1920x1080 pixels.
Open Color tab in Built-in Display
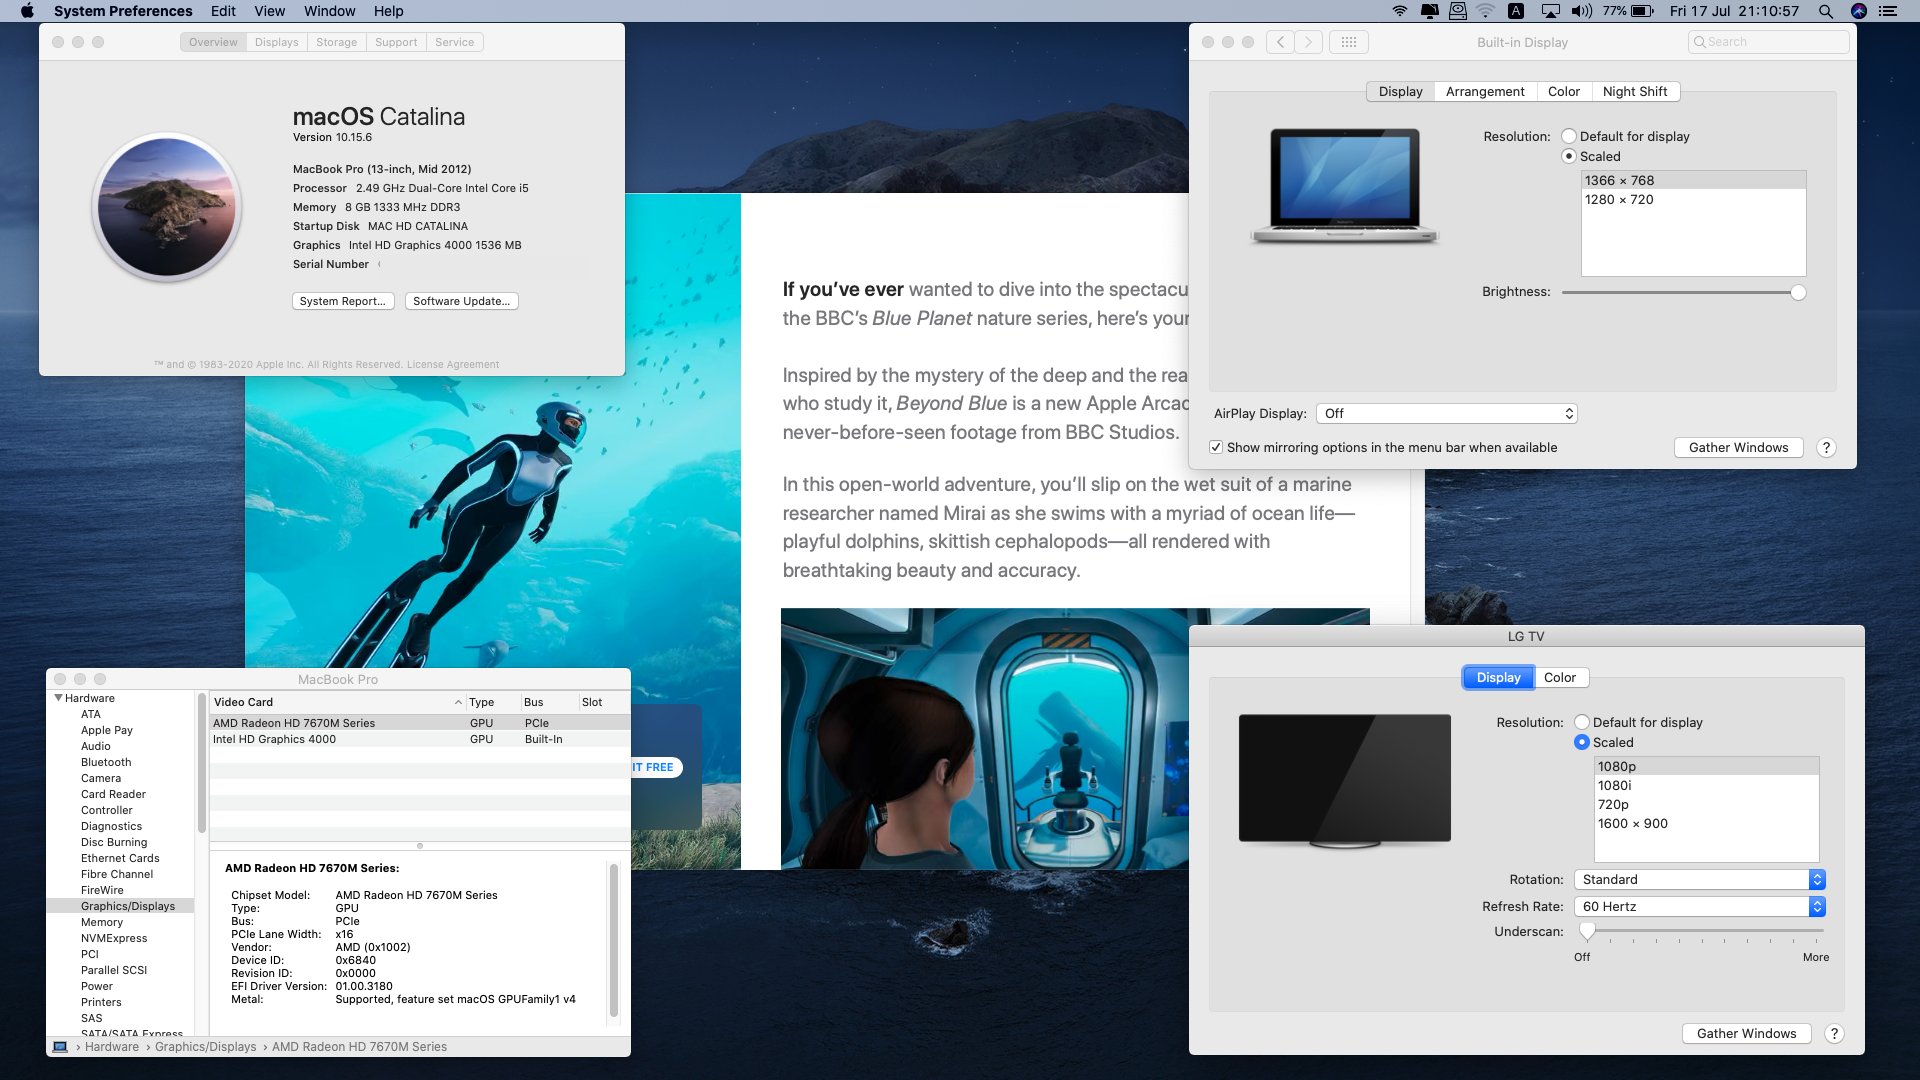[1564, 91]
